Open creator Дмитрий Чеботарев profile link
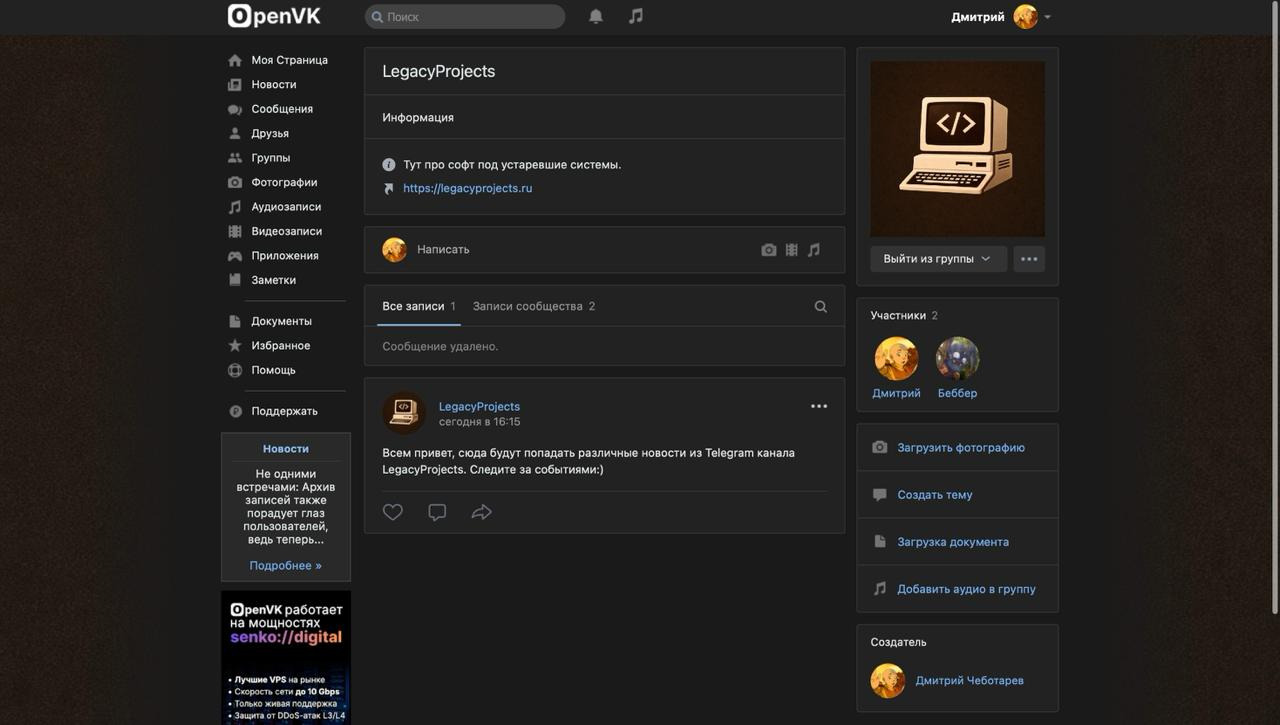Screen dimensions: 1280x725 (969, 681)
